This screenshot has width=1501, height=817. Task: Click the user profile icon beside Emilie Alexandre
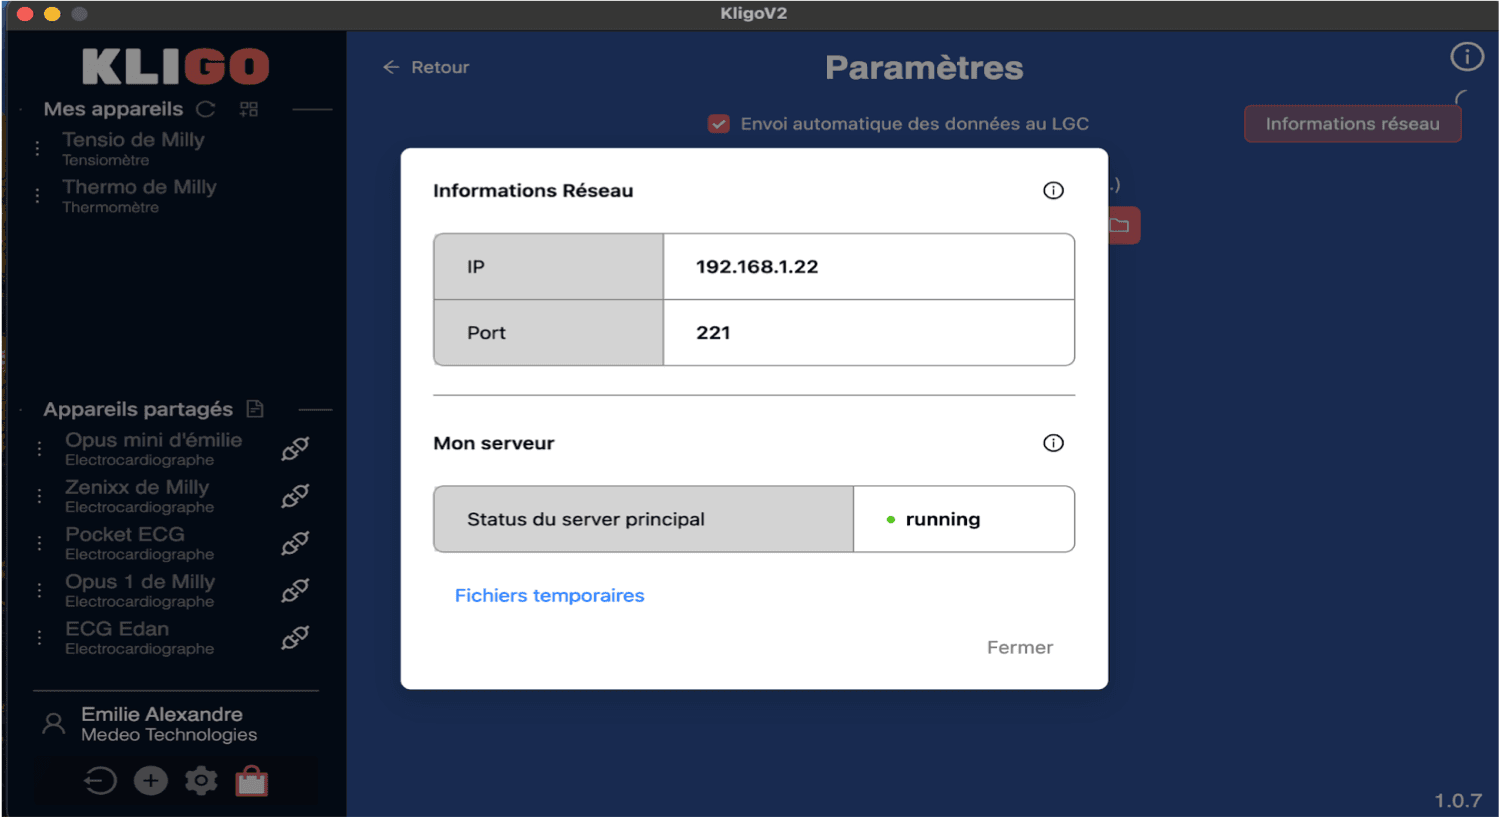tap(53, 723)
